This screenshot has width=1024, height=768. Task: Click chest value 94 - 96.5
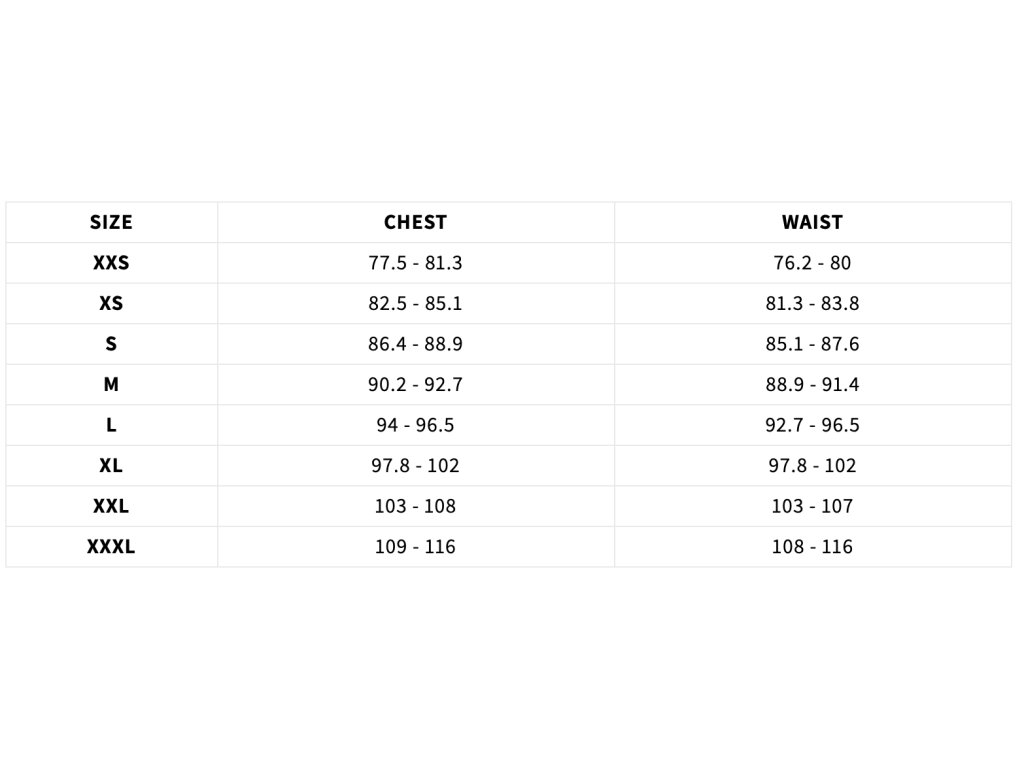point(415,424)
